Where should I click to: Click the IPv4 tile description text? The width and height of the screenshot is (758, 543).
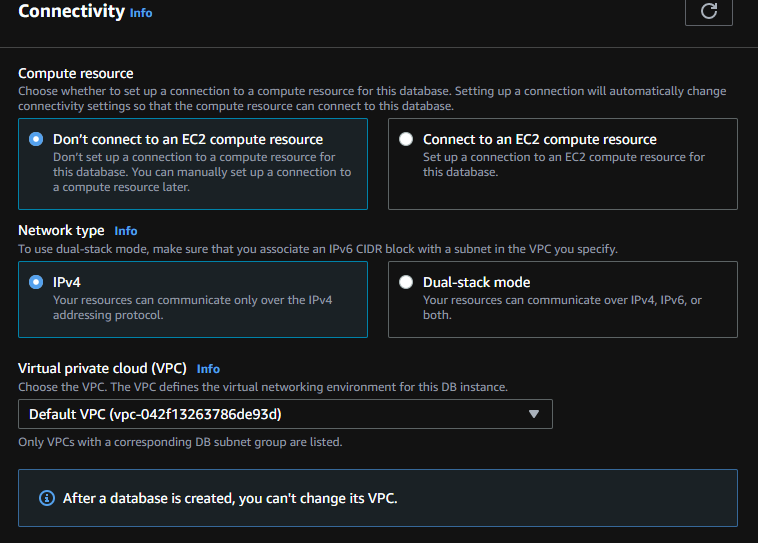192,307
